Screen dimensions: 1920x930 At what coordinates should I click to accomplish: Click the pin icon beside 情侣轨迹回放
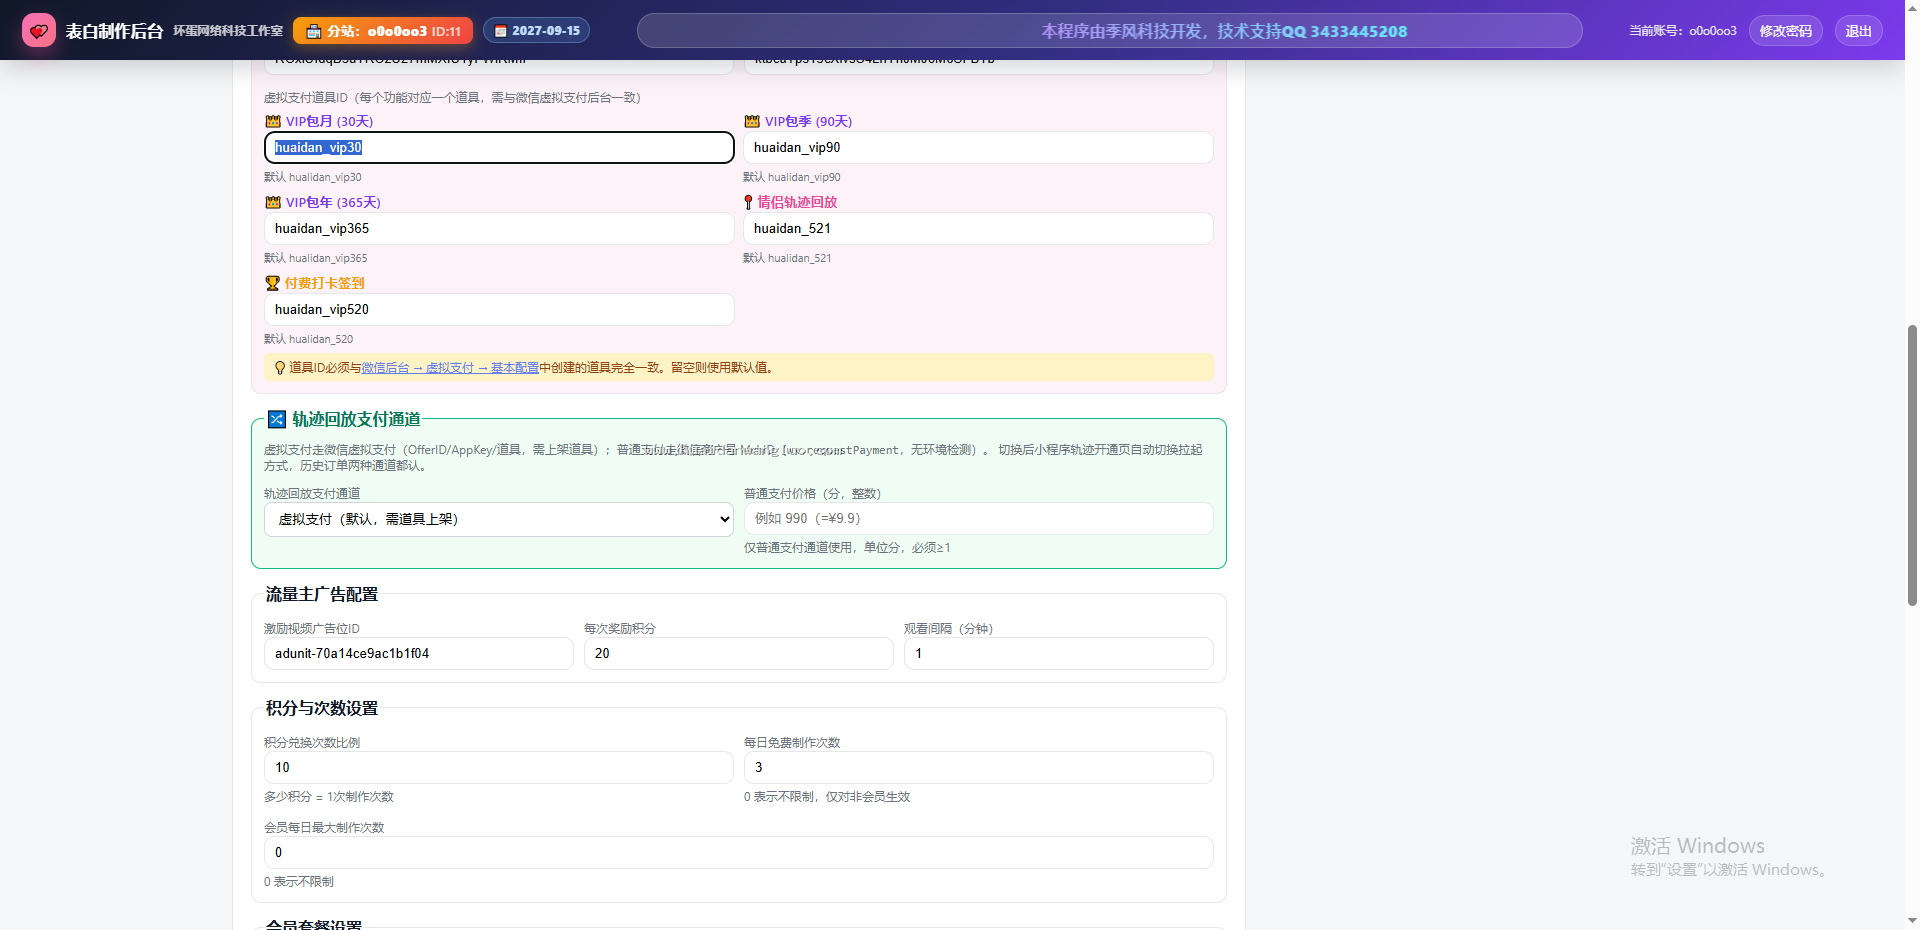tap(748, 202)
